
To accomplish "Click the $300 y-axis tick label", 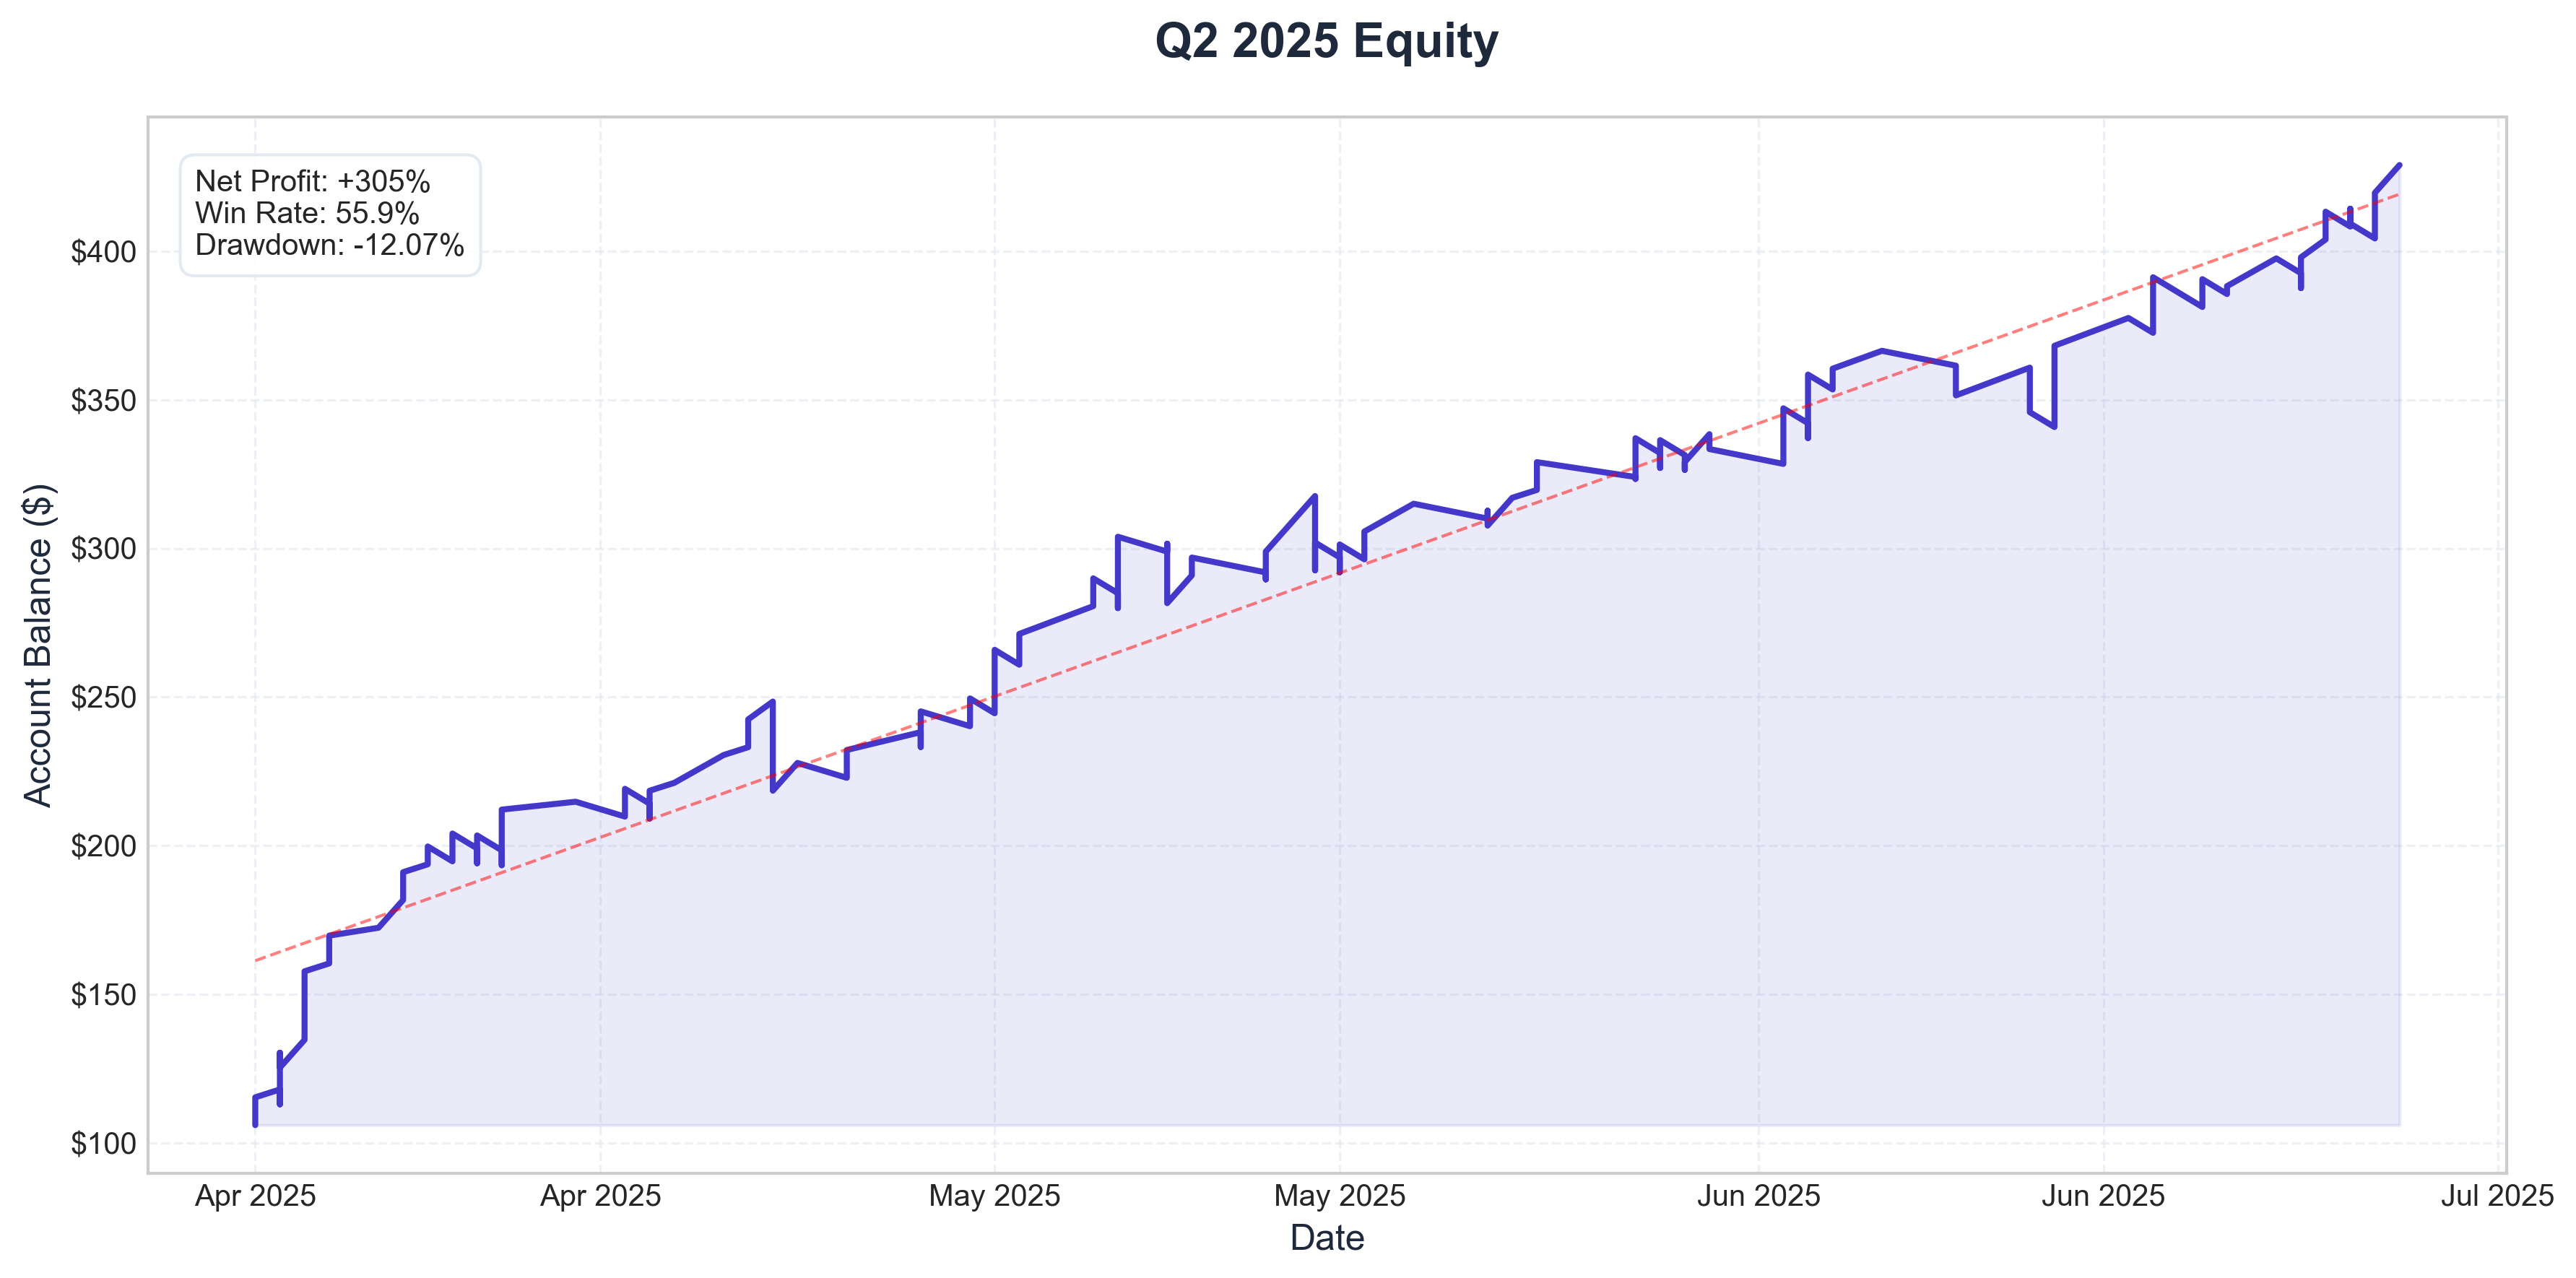I will 103,549.
